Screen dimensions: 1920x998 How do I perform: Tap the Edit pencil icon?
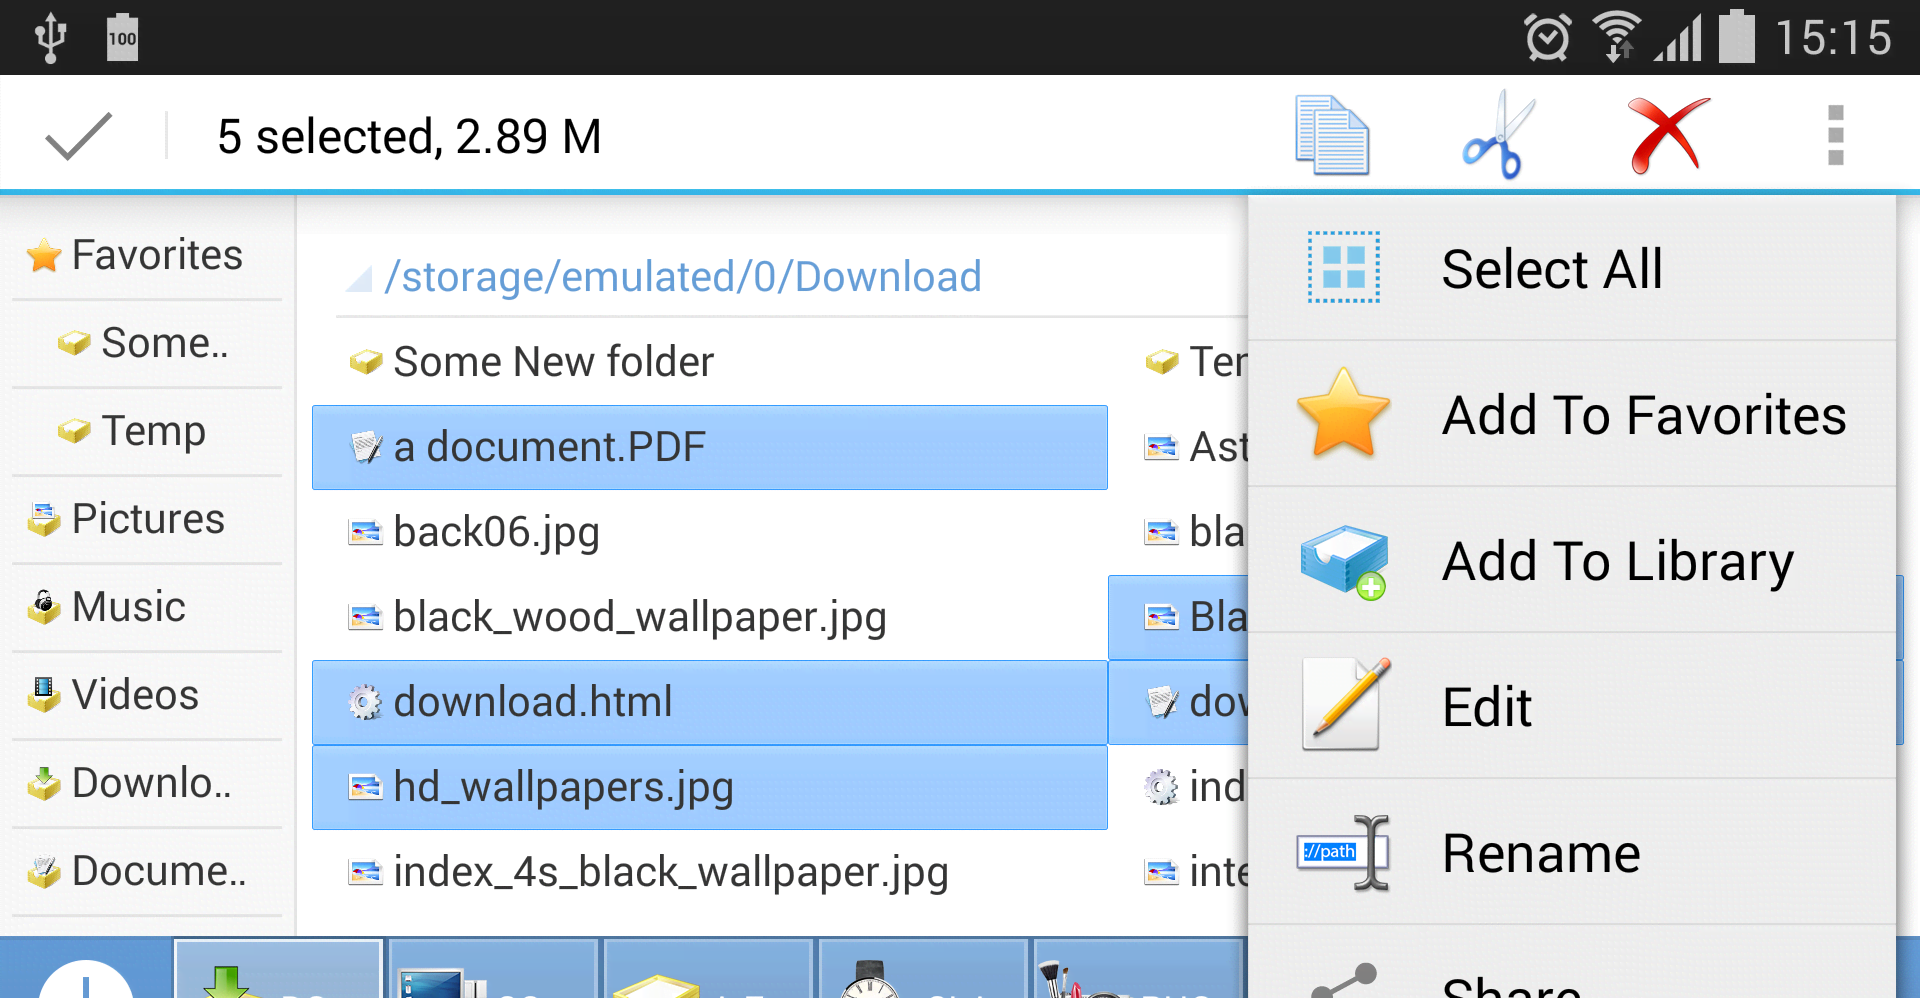coord(1346,704)
